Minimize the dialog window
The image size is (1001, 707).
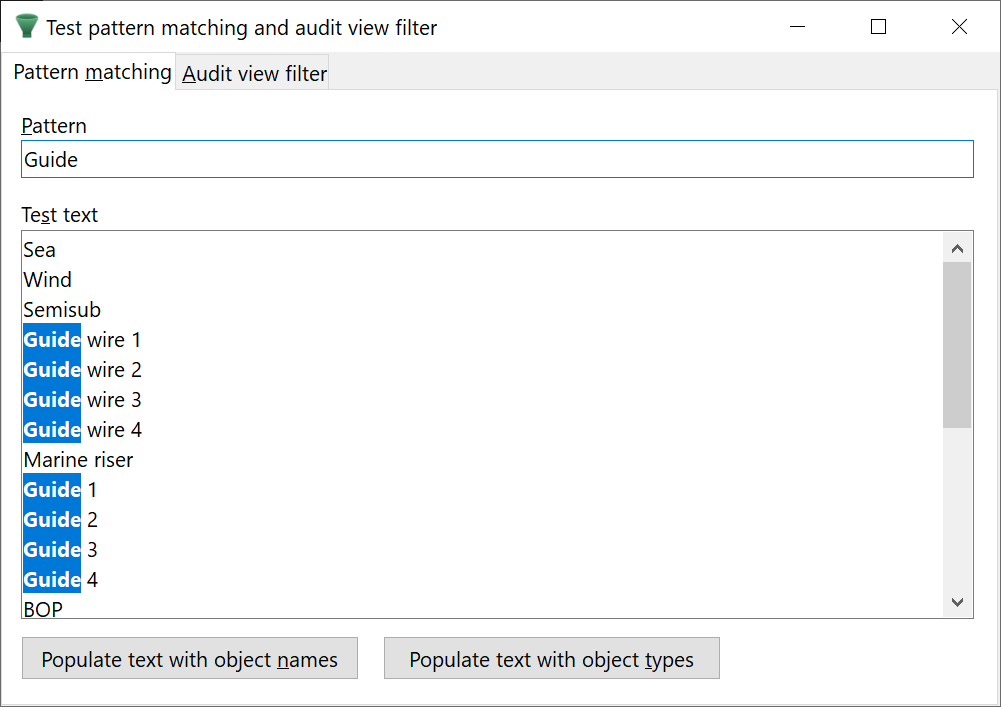(x=798, y=27)
